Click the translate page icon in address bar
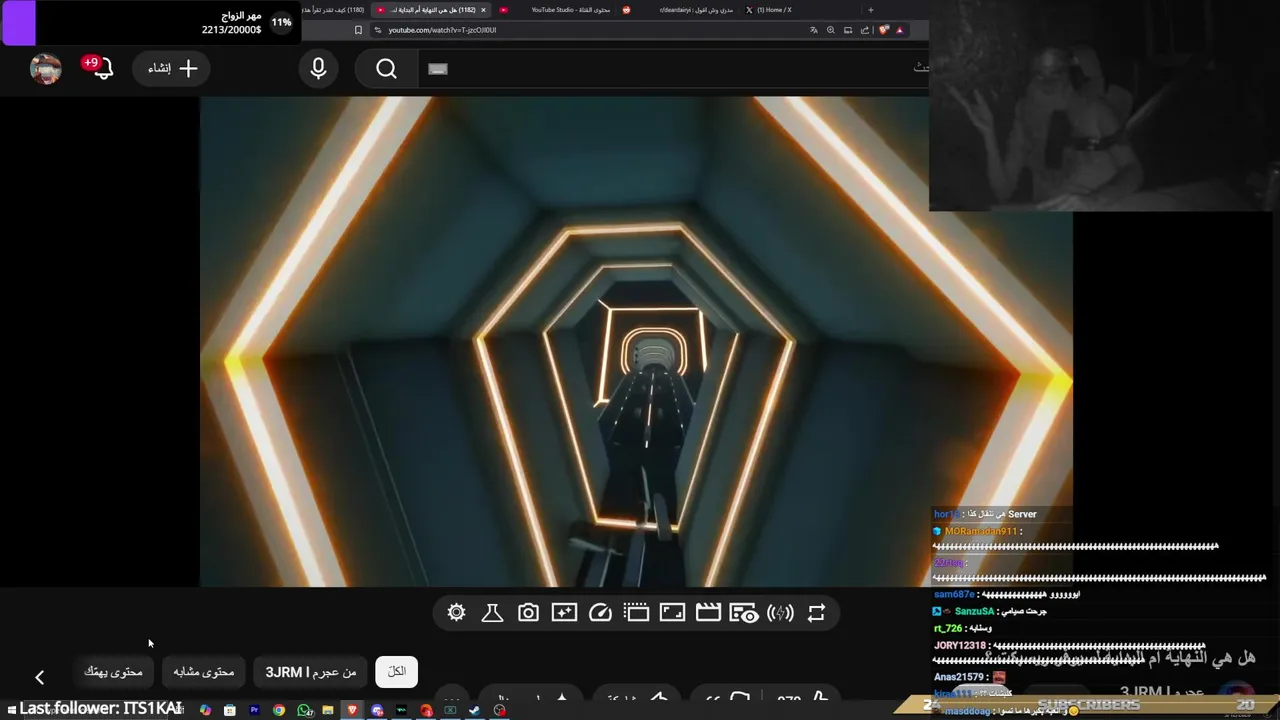 pos(814,30)
